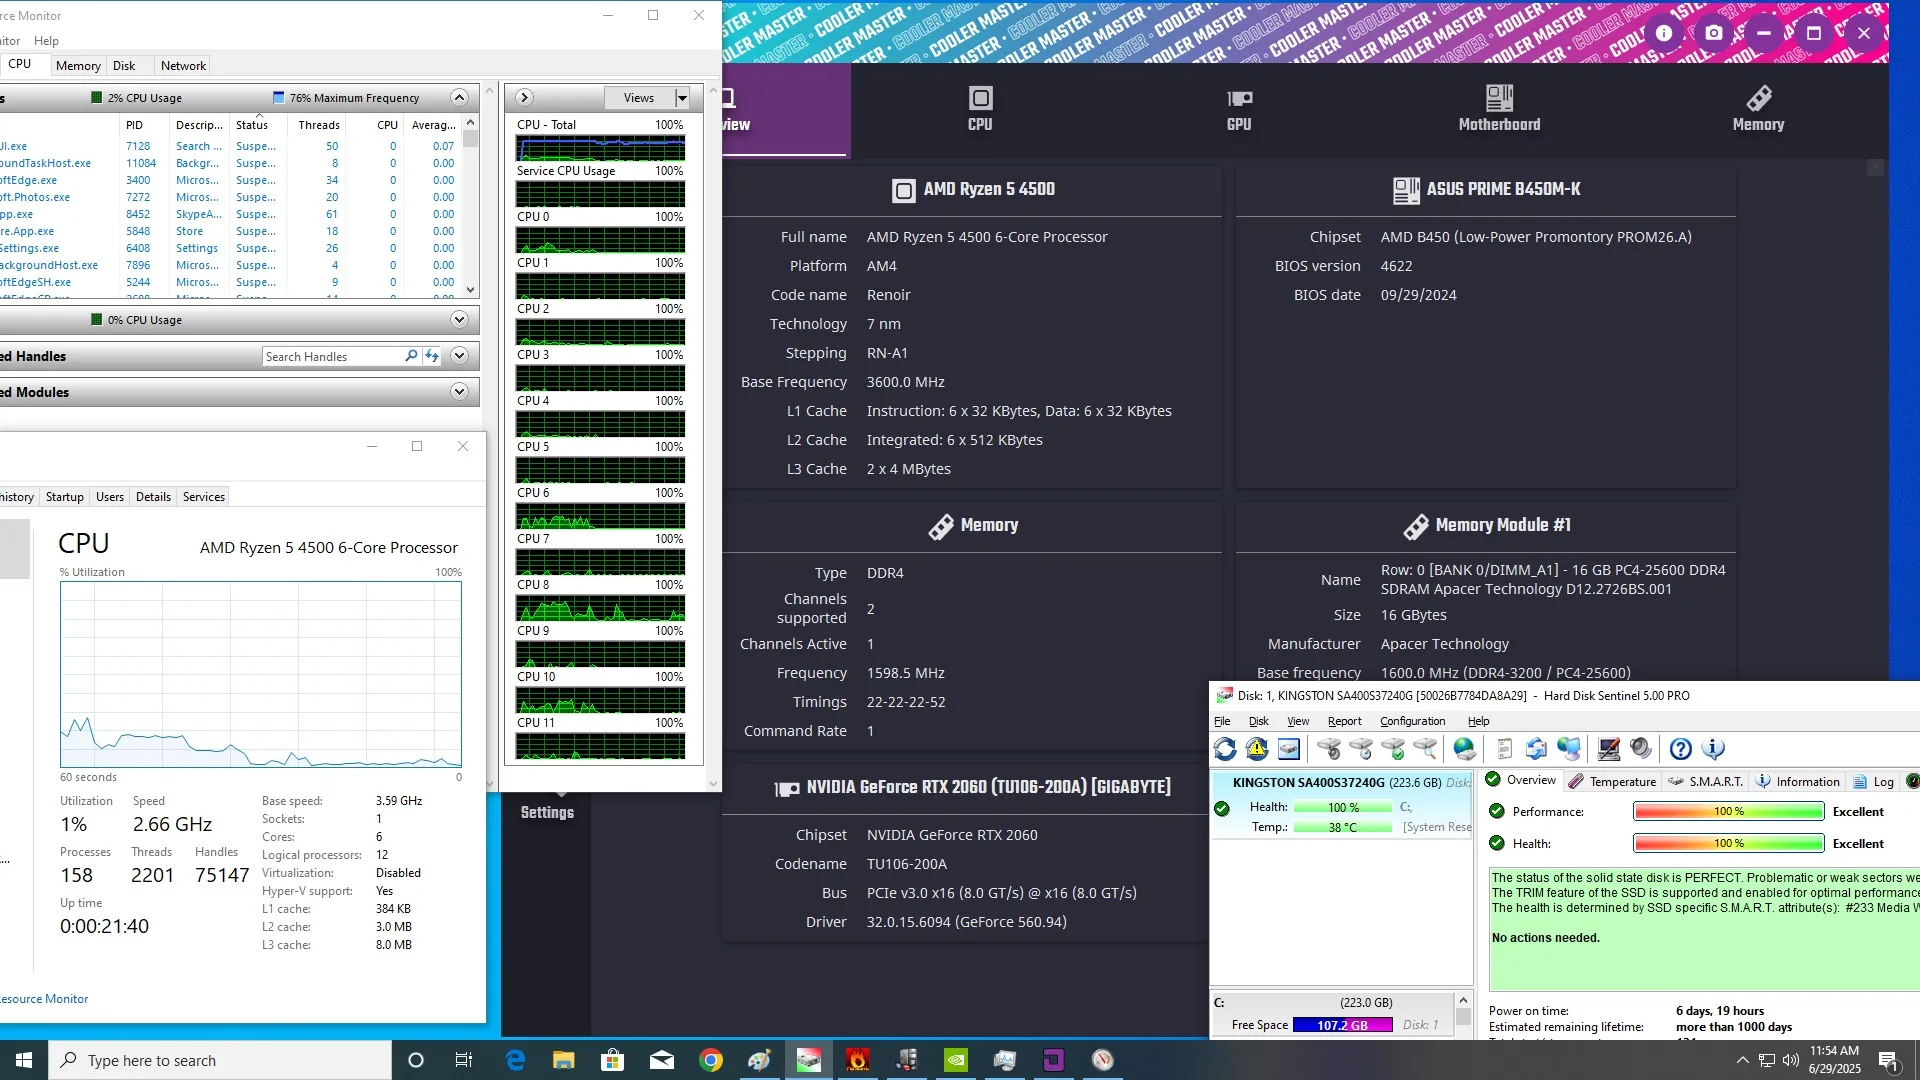Open the Information tab in Hard Disk Sentinel
This screenshot has width=1920, height=1080.
click(1798, 781)
